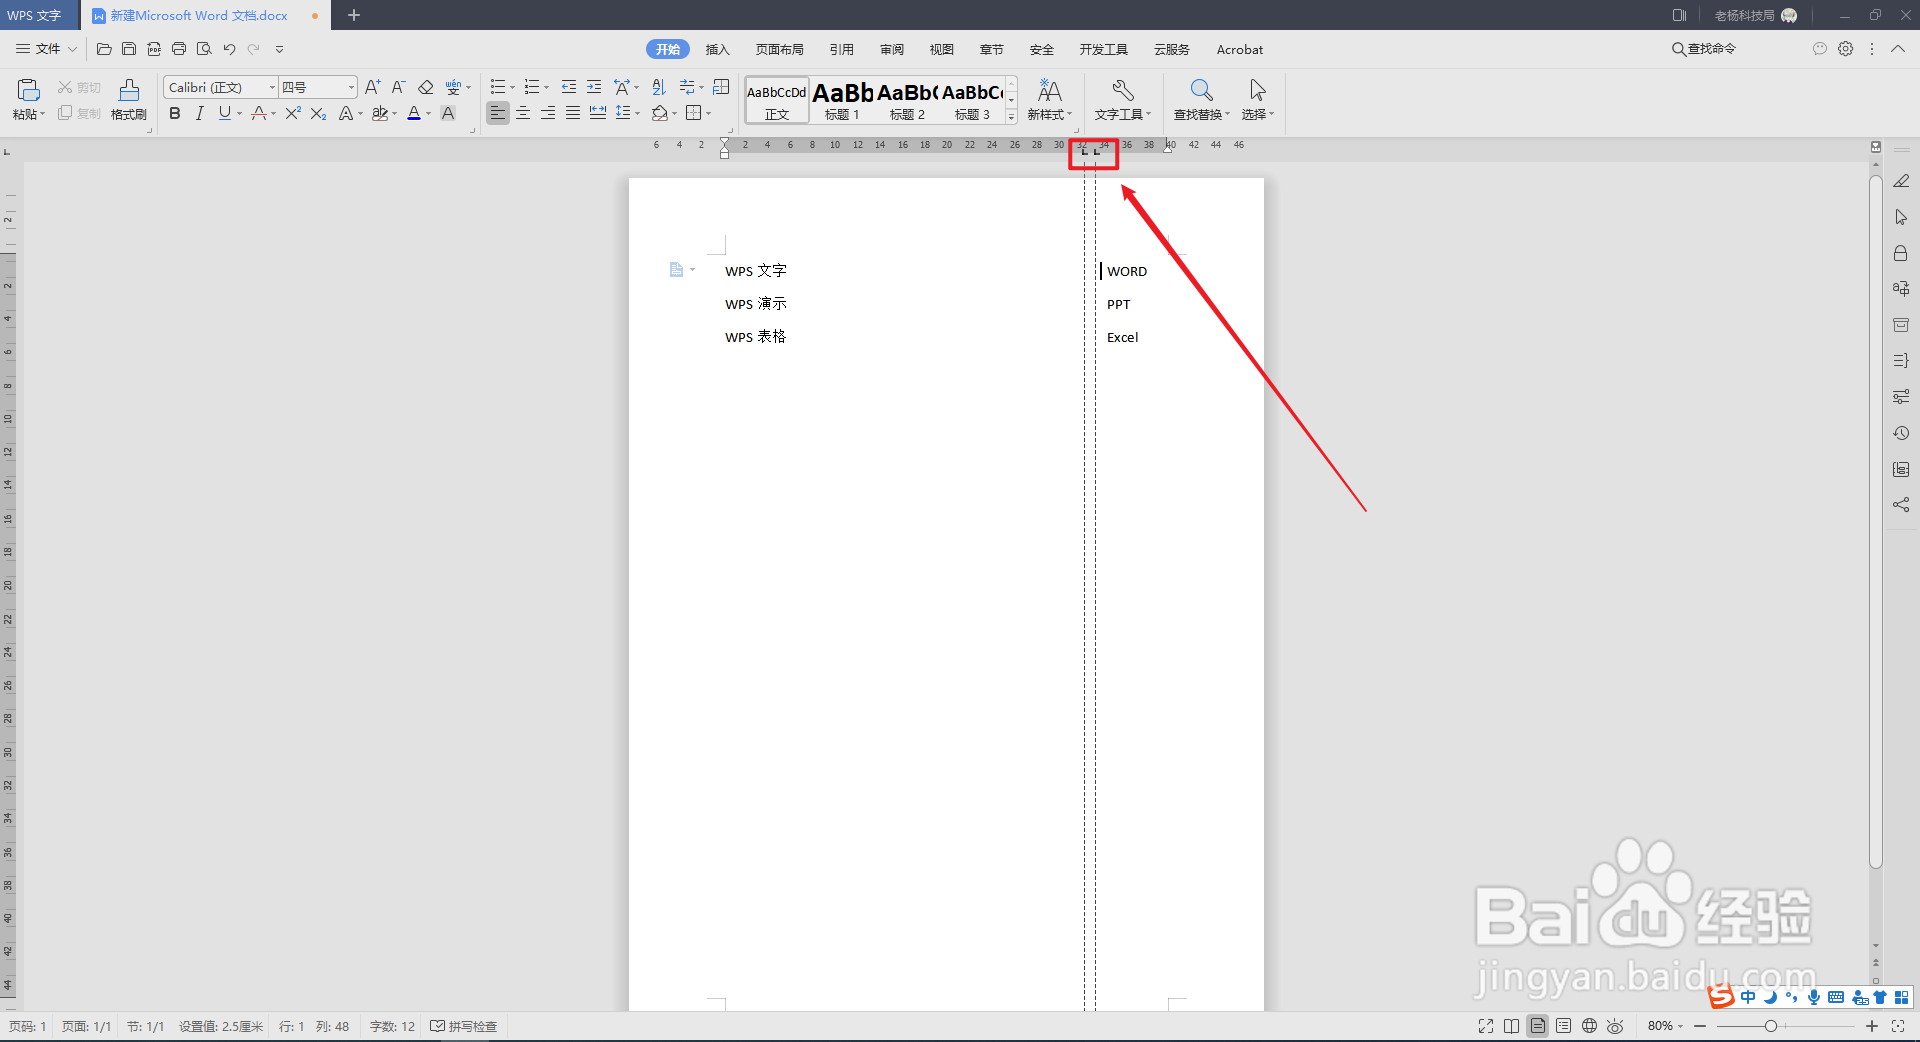The width and height of the screenshot is (1920, 1042).
Task: Click the zoom out minus button
Action: click(1700, 1026)
